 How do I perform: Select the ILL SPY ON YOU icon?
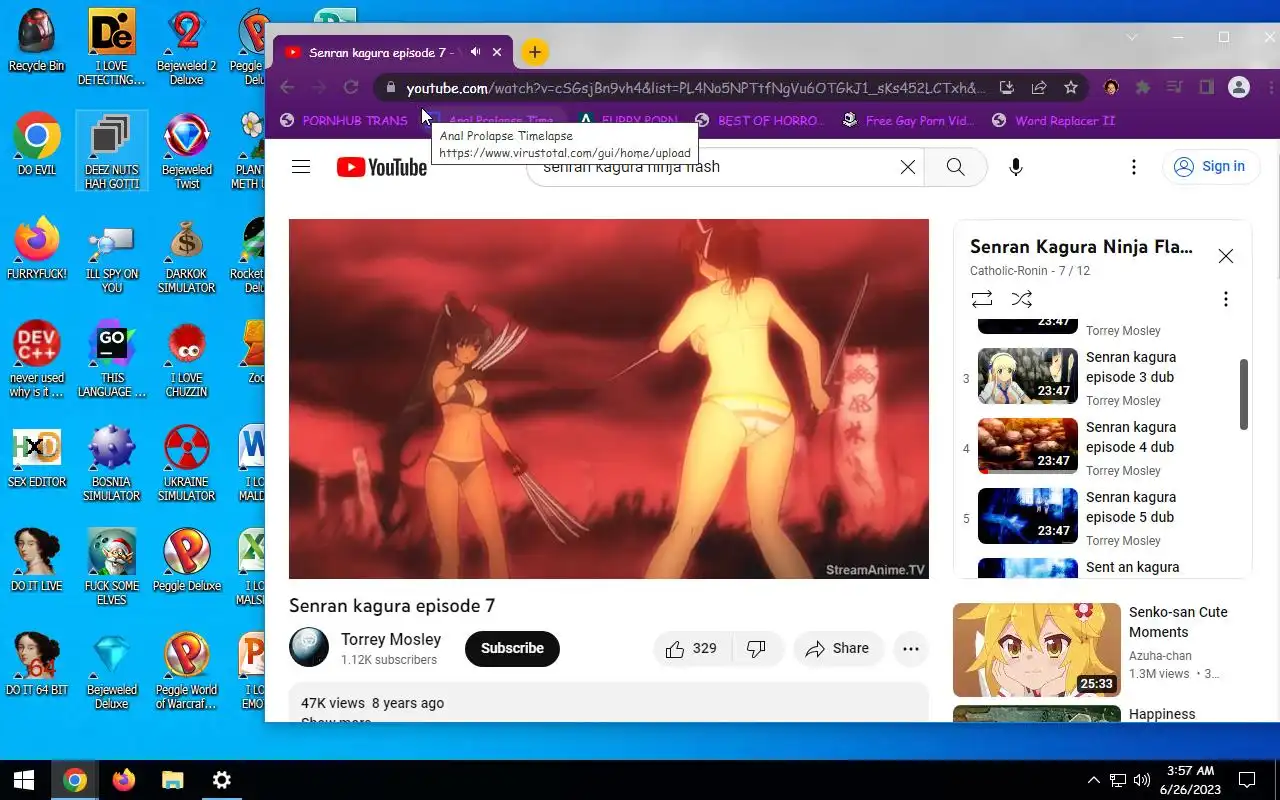[112, 258]
